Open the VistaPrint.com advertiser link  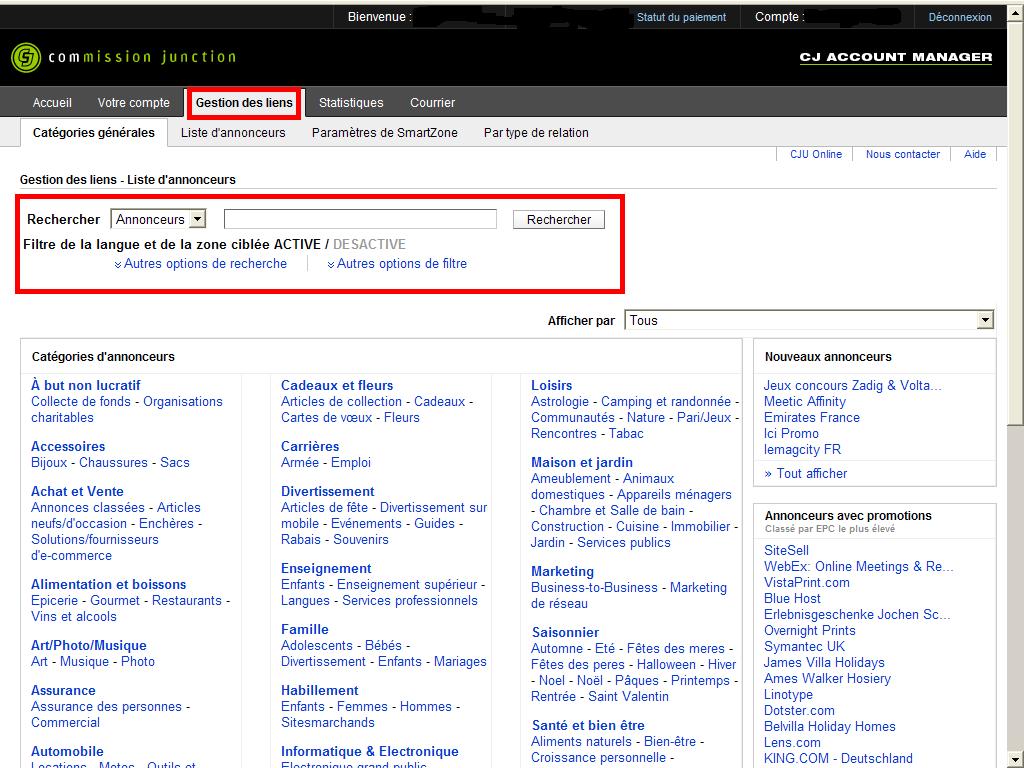(x=807, y=583)
